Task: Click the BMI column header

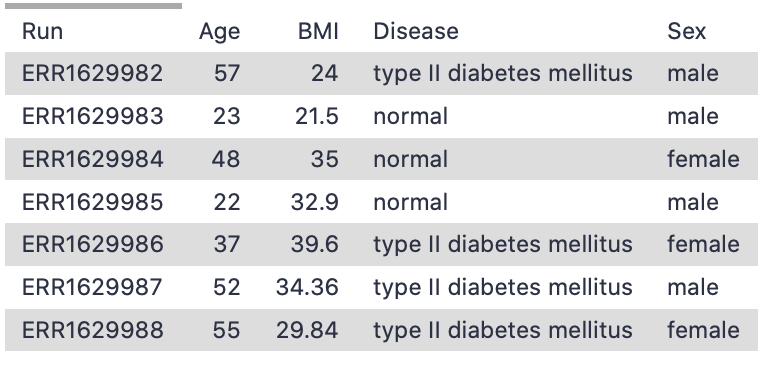Action: (x=318, y=32)
